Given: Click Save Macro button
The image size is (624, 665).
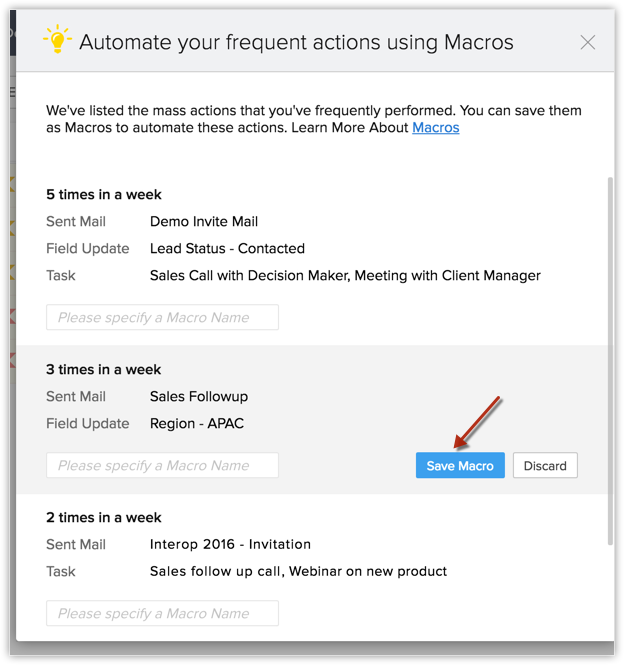Looking at the screenshot, I should click(460, 466).
